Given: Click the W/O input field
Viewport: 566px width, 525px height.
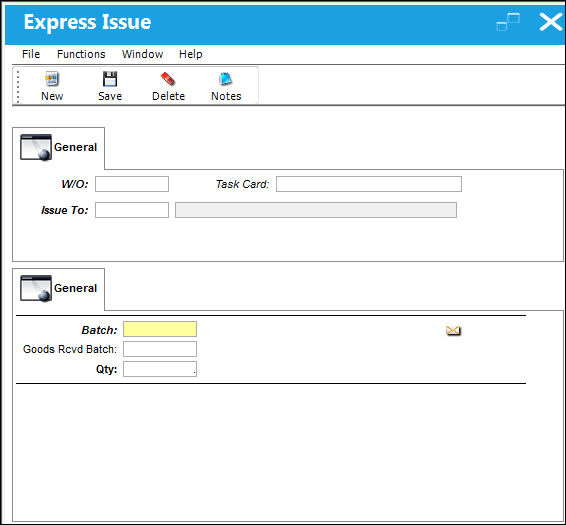Looking at the screenshot, I should pyautogui.click(x=132, y=184).
